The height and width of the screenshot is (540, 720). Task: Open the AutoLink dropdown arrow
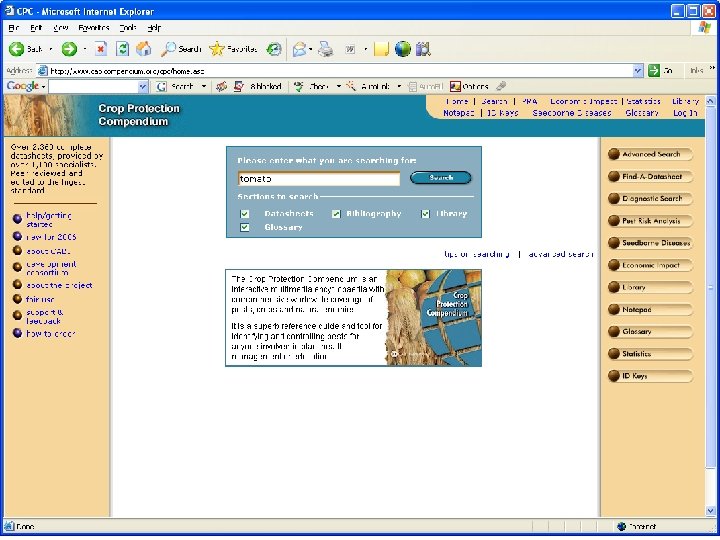[x=399, y=86]
